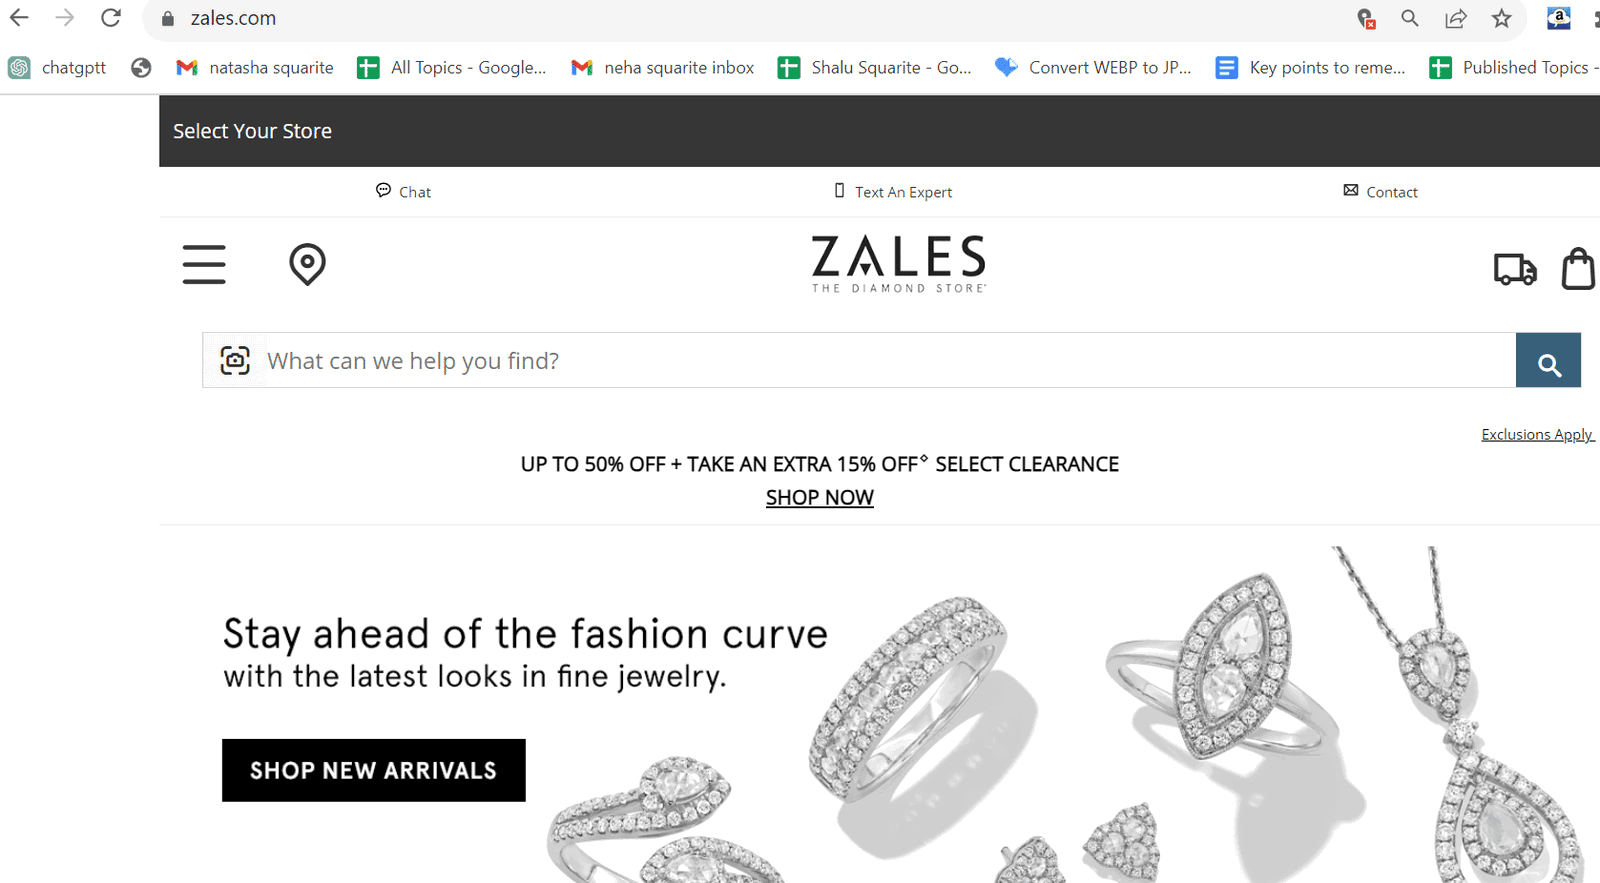Open visual search camera in search bar
Viewport: 1600px width, 883px height.
click(x=234, y=360)
